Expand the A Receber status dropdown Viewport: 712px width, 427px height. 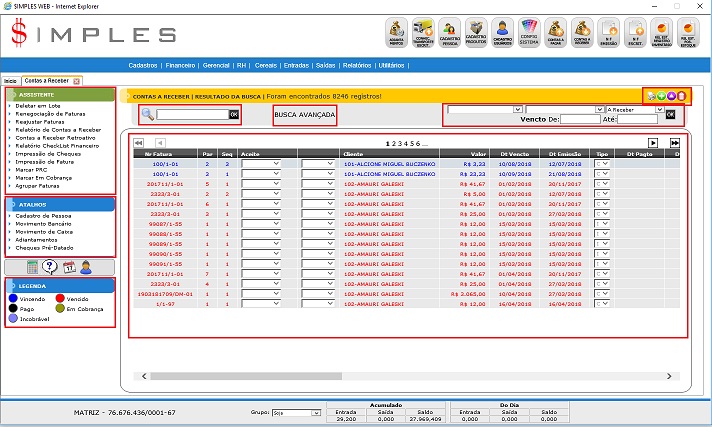(x=658, y=109)
